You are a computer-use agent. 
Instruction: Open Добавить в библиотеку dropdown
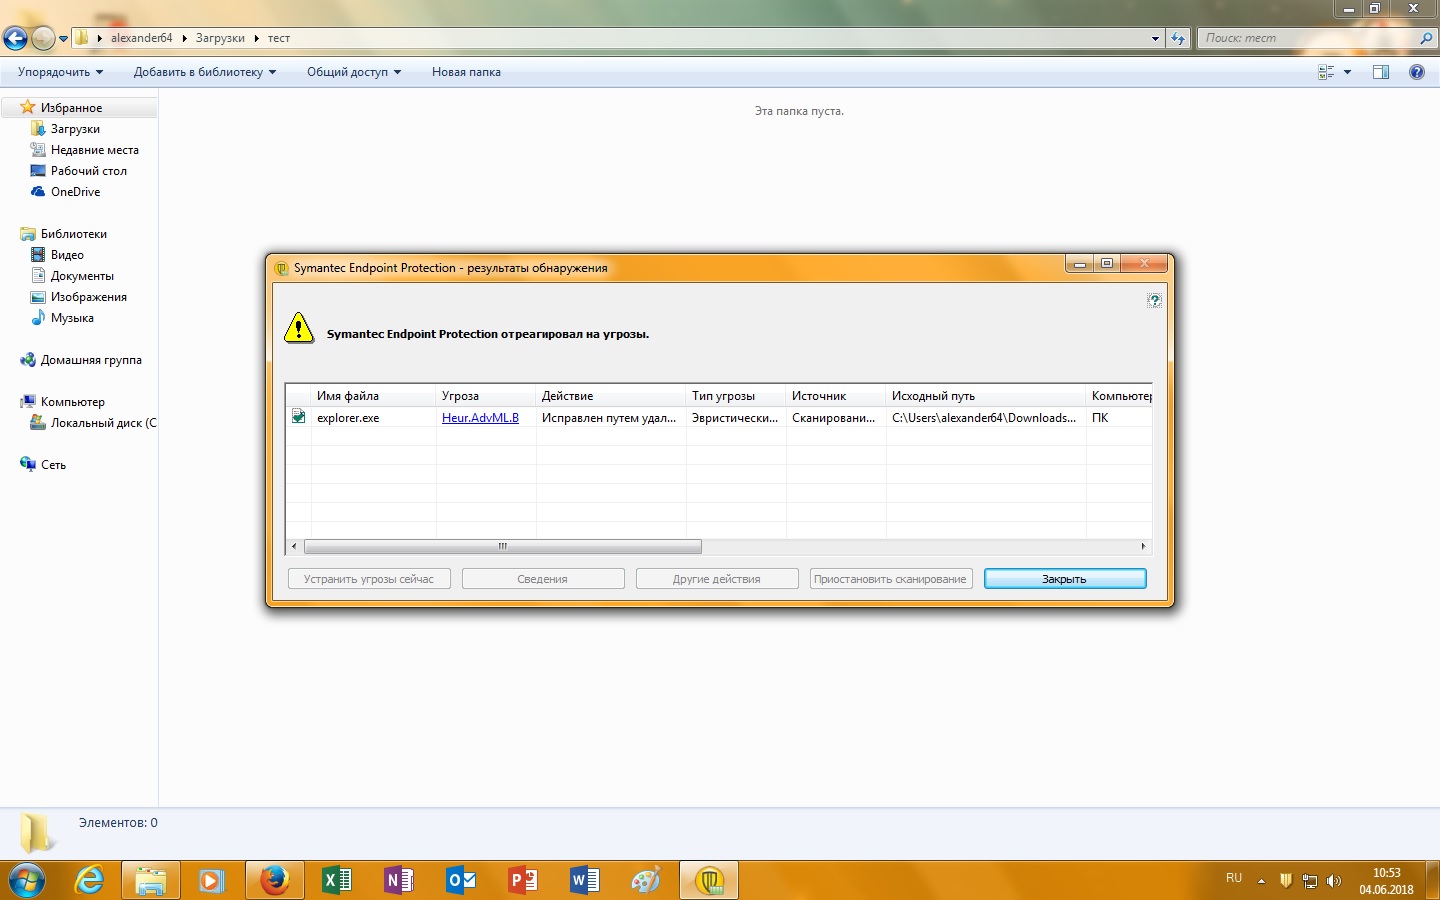205,72
